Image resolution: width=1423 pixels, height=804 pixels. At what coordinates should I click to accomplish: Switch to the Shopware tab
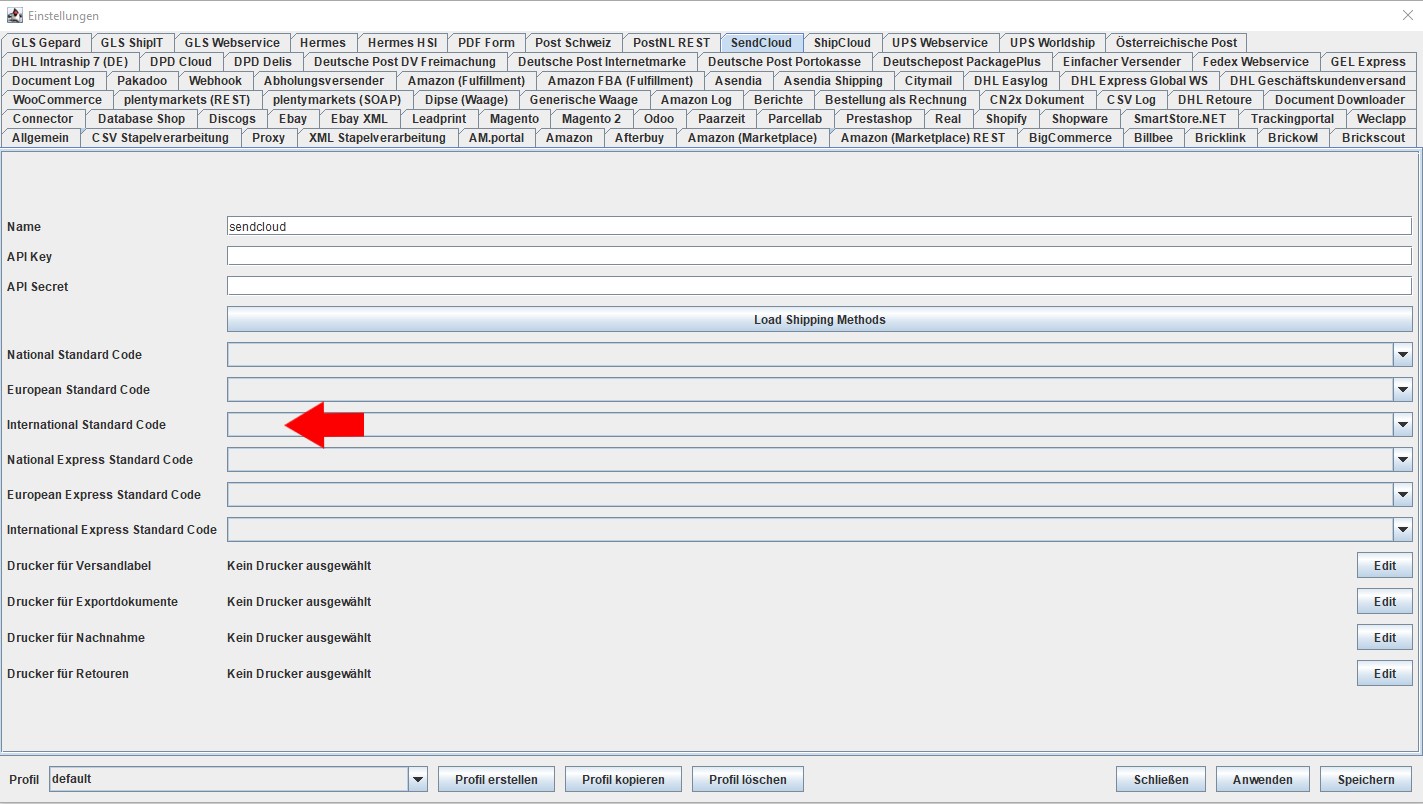(x=1079, y=119)
